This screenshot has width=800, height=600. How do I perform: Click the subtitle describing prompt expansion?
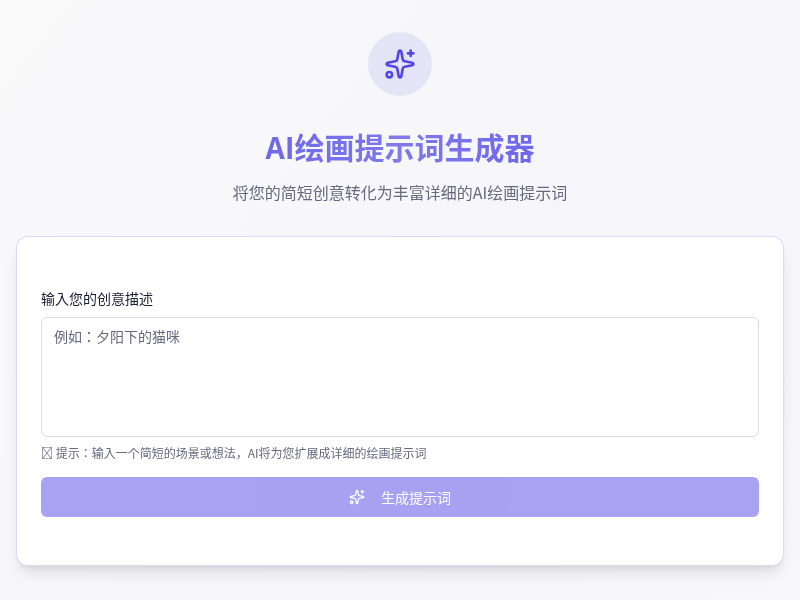(400, 193)
